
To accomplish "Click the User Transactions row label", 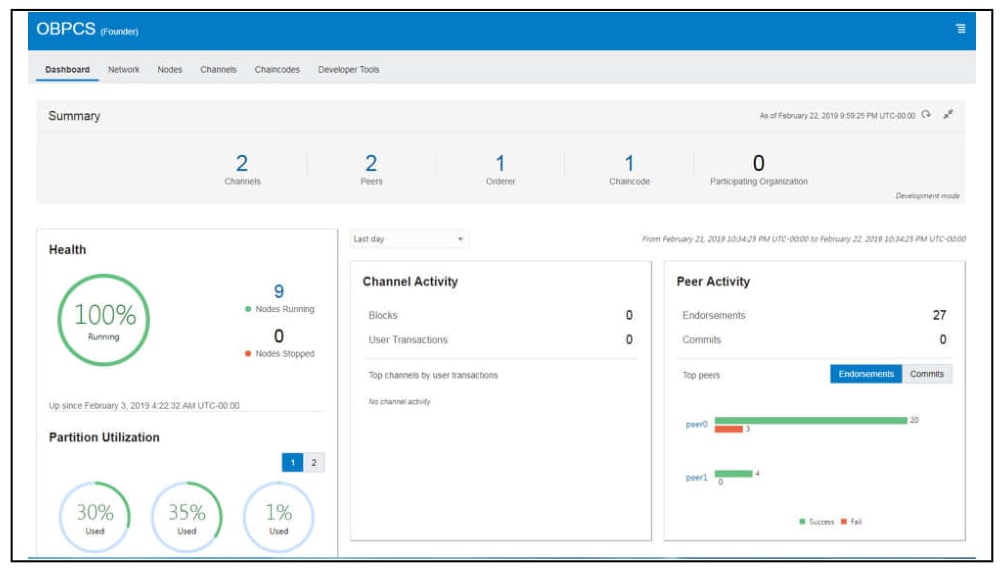I will pos(408,340).
